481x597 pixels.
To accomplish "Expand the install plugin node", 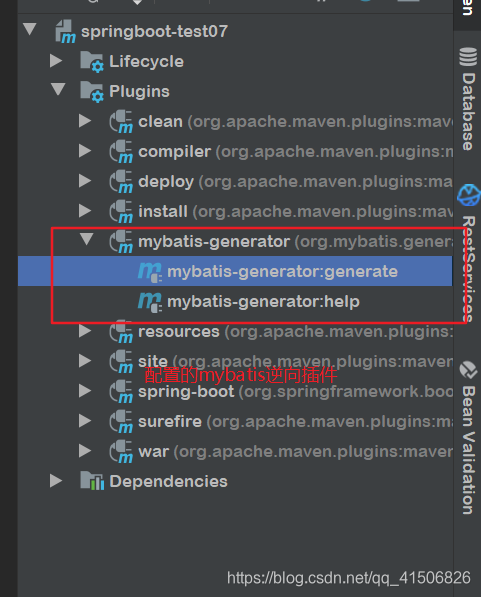I will [85, 211].
